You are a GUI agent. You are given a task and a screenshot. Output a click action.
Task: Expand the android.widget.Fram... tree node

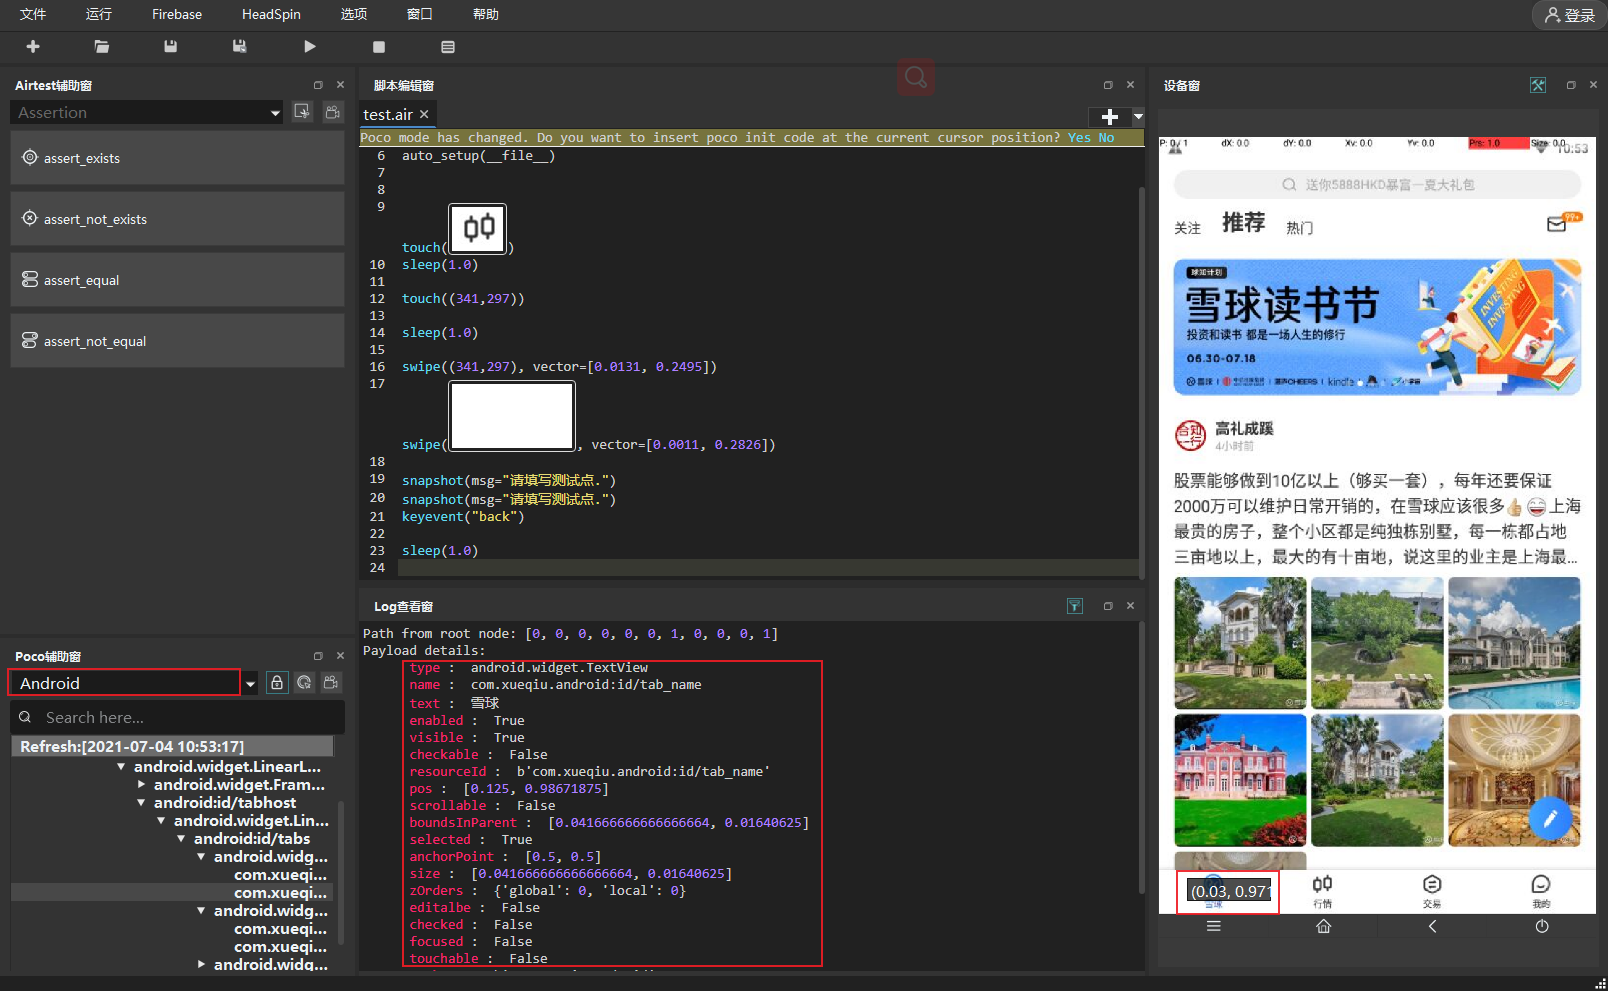coord(141,785)
